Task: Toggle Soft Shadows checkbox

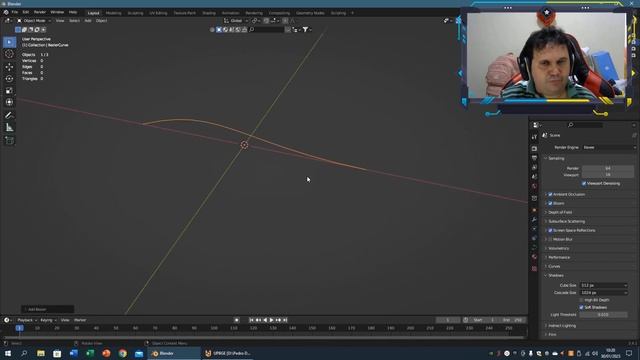Action: tap(582, 307)
